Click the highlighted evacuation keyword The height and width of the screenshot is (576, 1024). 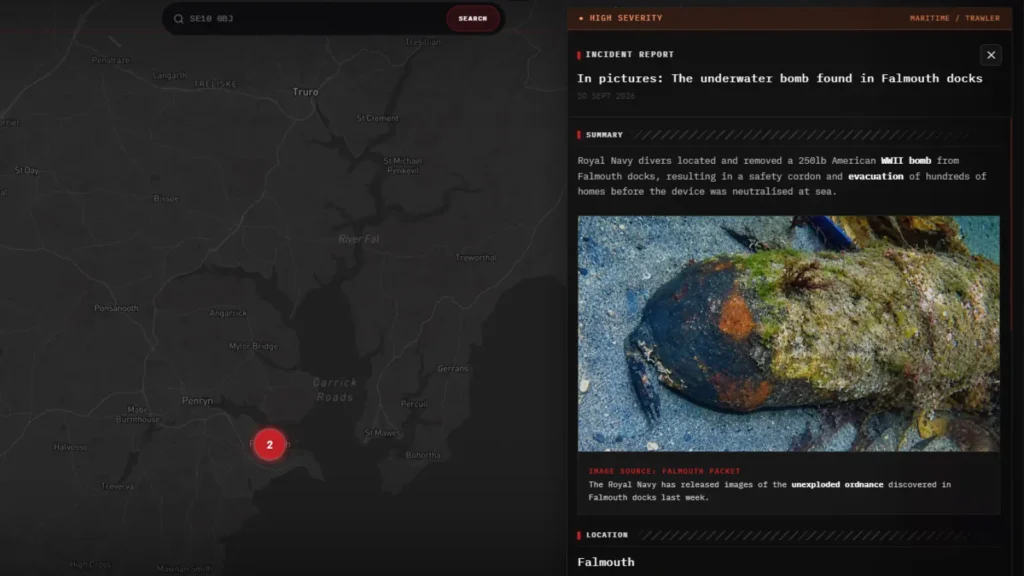click(x=875, y=176)
